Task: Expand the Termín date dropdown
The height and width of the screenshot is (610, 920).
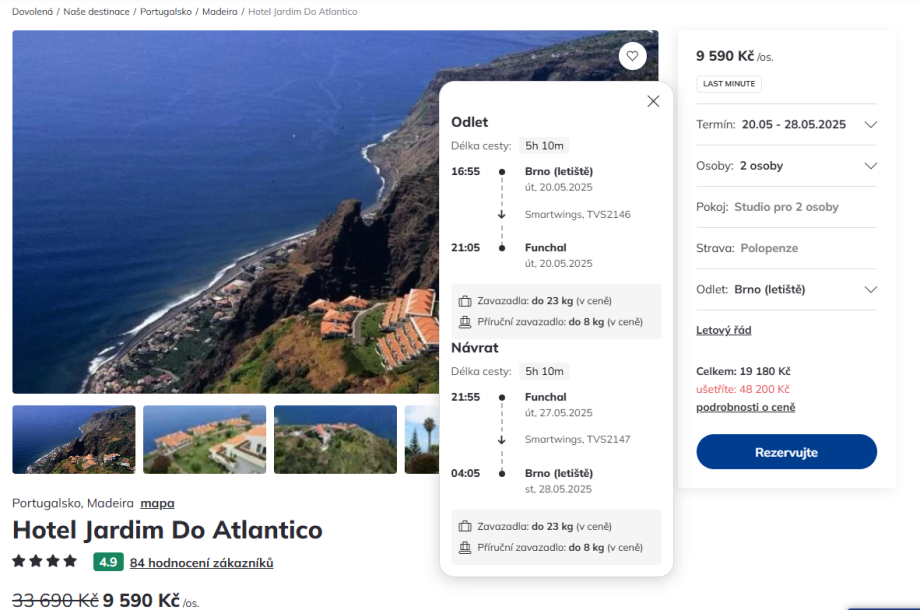Action: (x=870, y=125)
